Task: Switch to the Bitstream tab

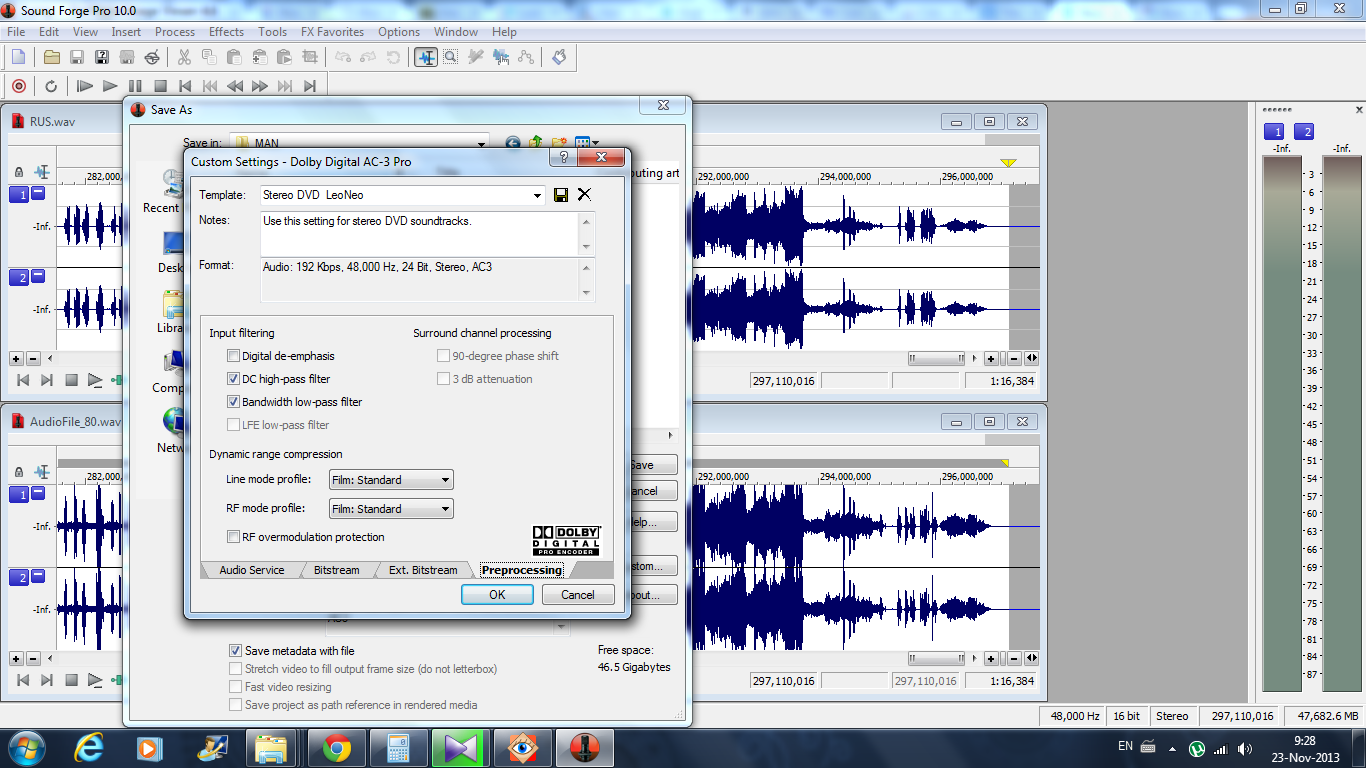Action: [337, 570]
